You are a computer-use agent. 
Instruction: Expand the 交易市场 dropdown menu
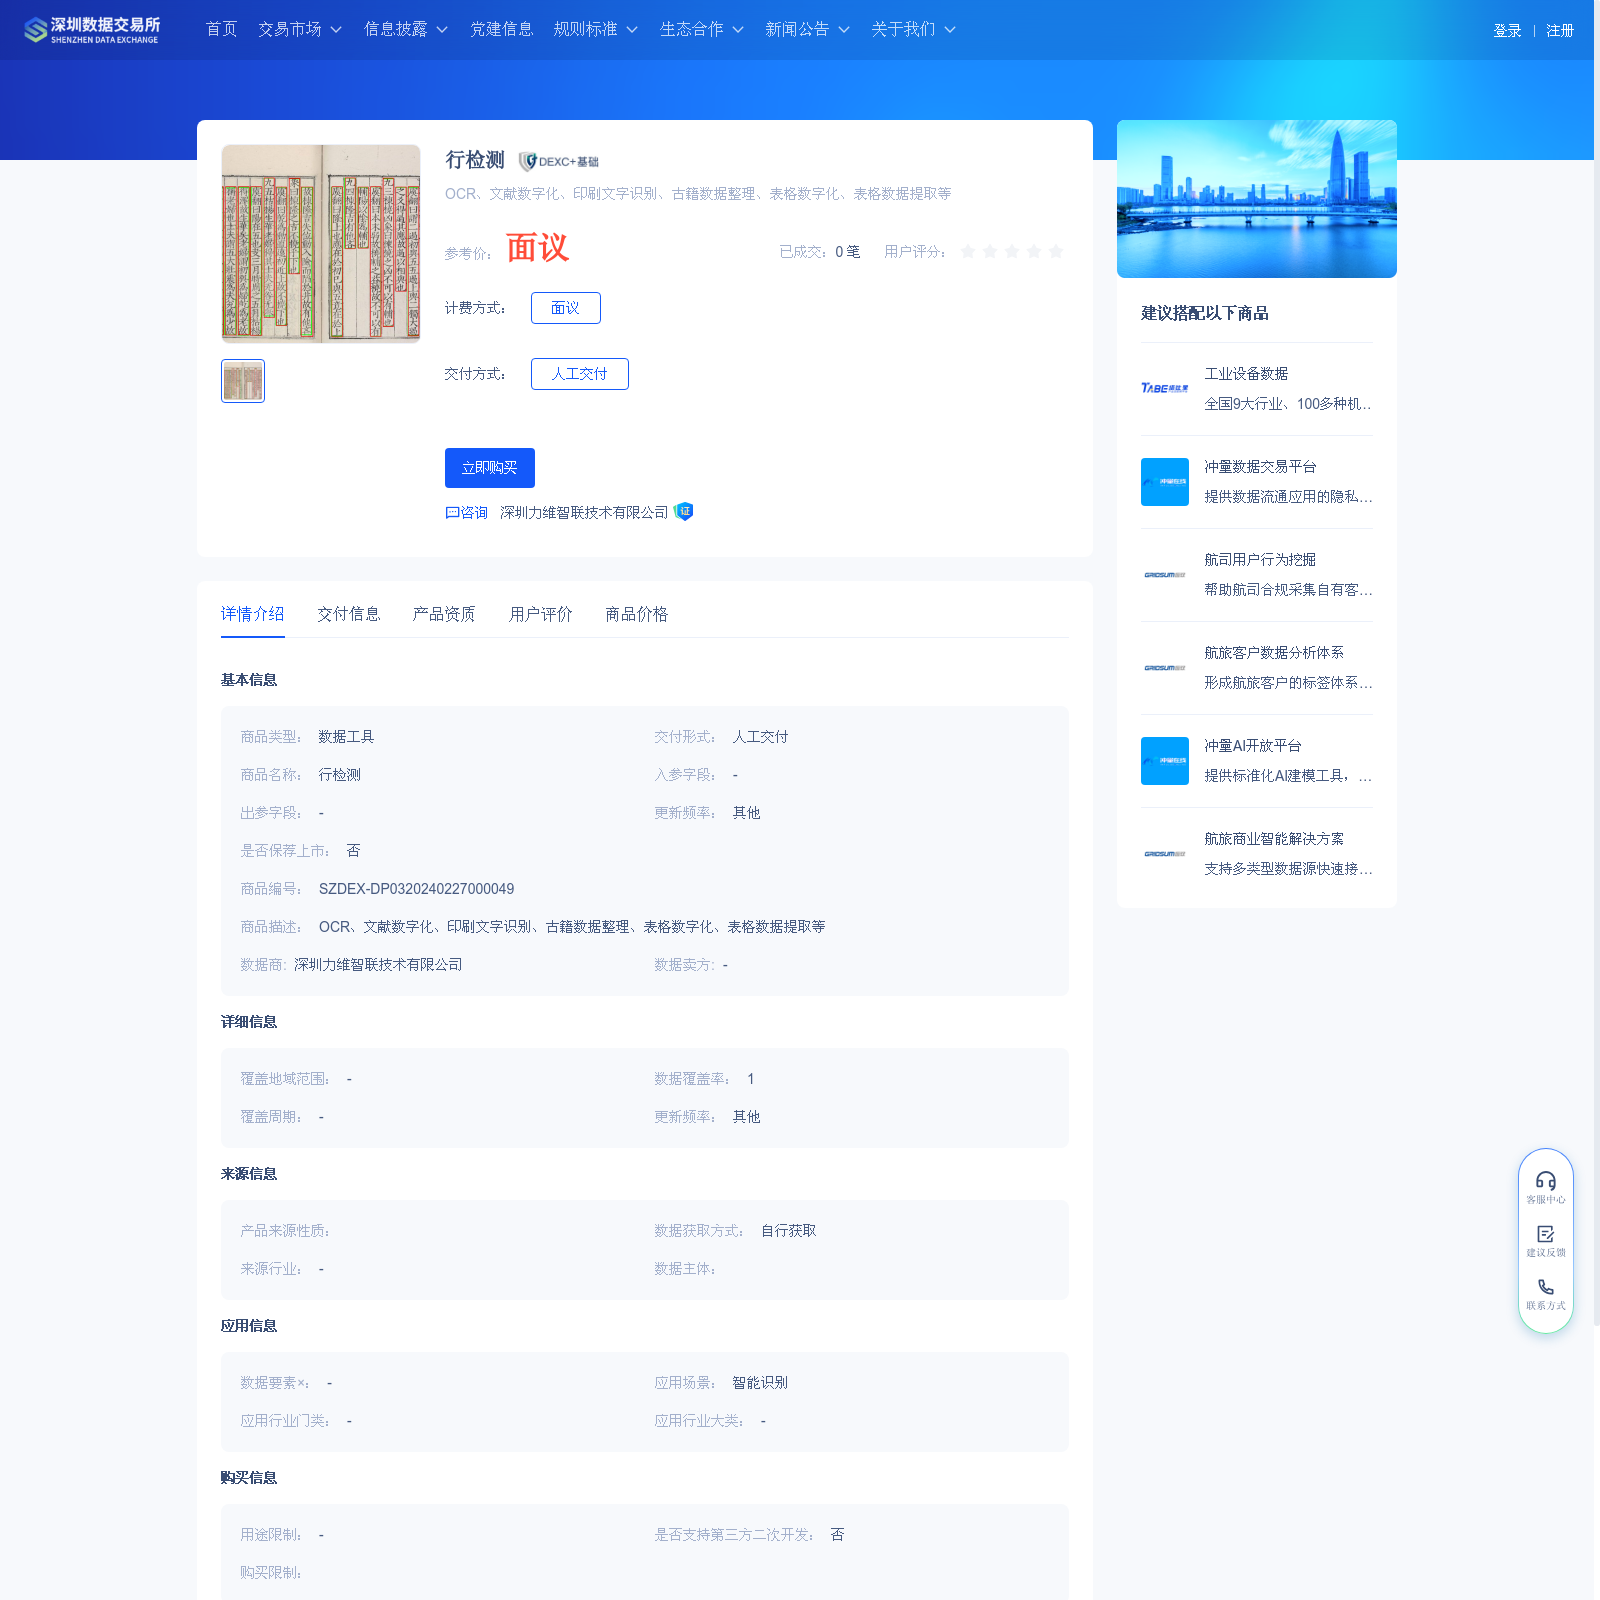pyautogui.click(x=300, y=29)
